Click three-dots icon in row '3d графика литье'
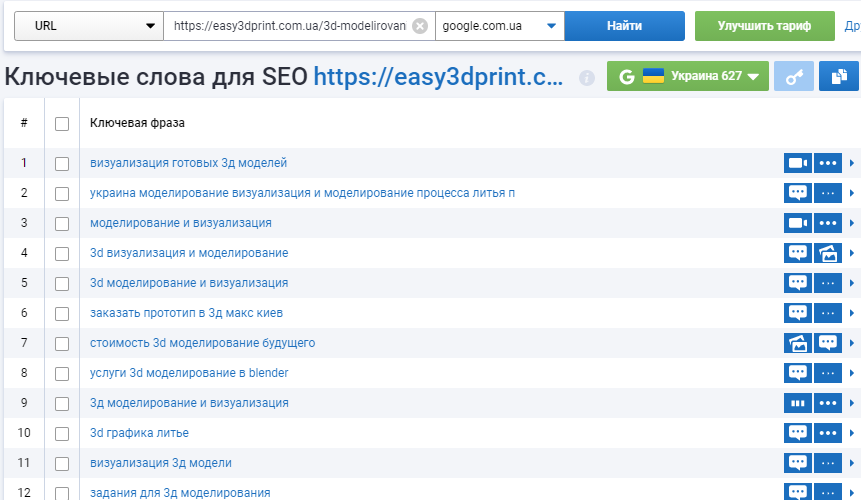This screenshot has width=861, height=500. coord(828,432)
